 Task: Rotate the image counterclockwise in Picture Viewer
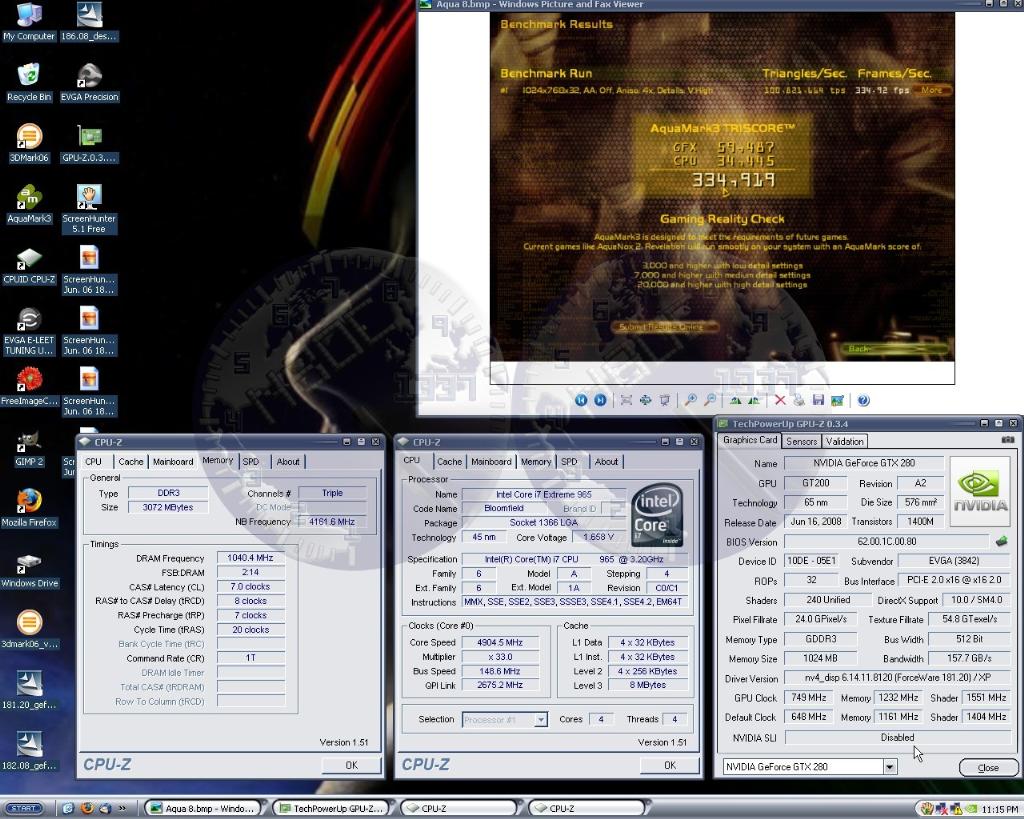[754, 400]
